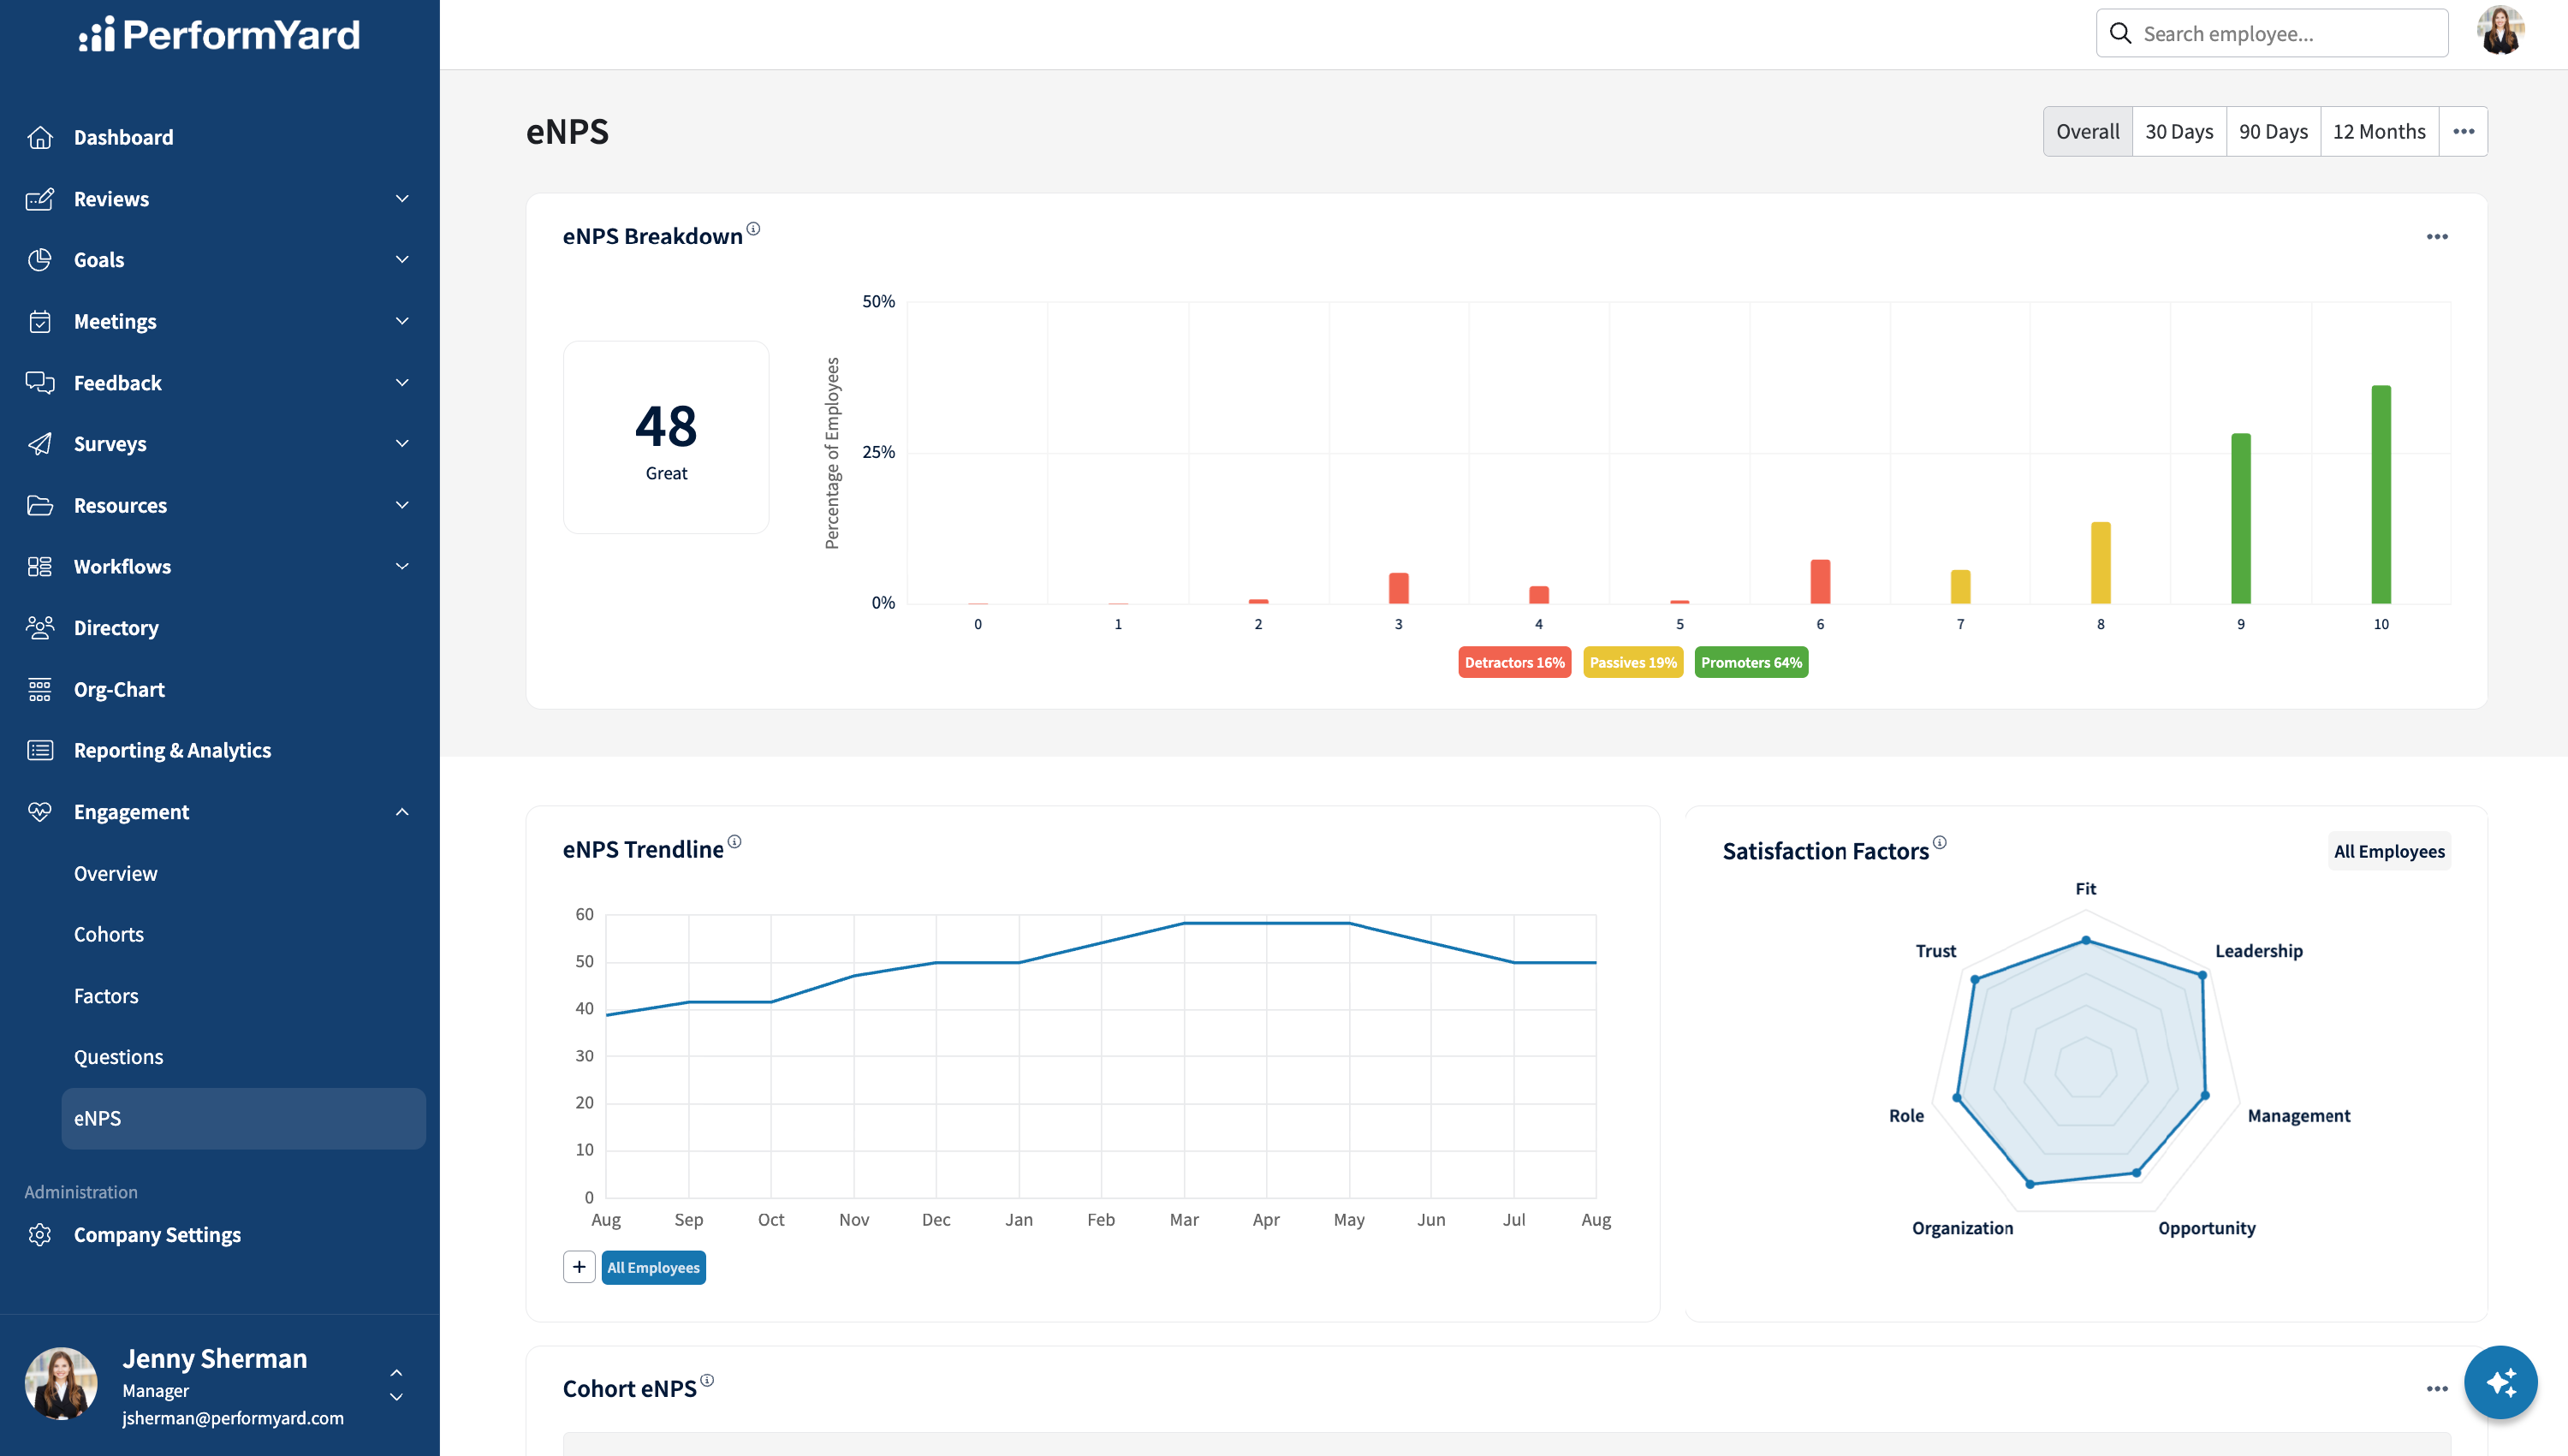Click the AI sparkle assistant button

(2500, 1383)
